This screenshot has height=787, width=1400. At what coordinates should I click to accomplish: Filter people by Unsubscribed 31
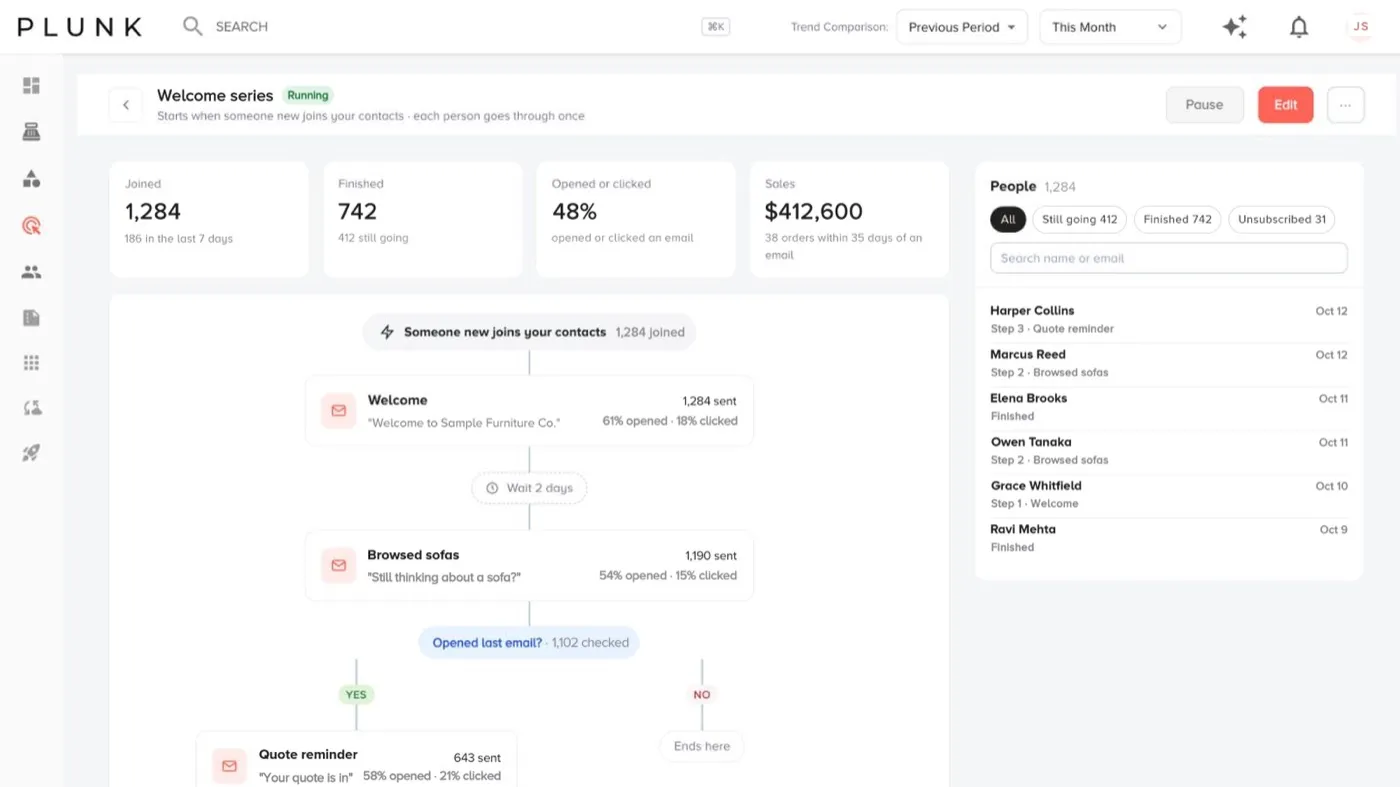(x=1282, y=220)
